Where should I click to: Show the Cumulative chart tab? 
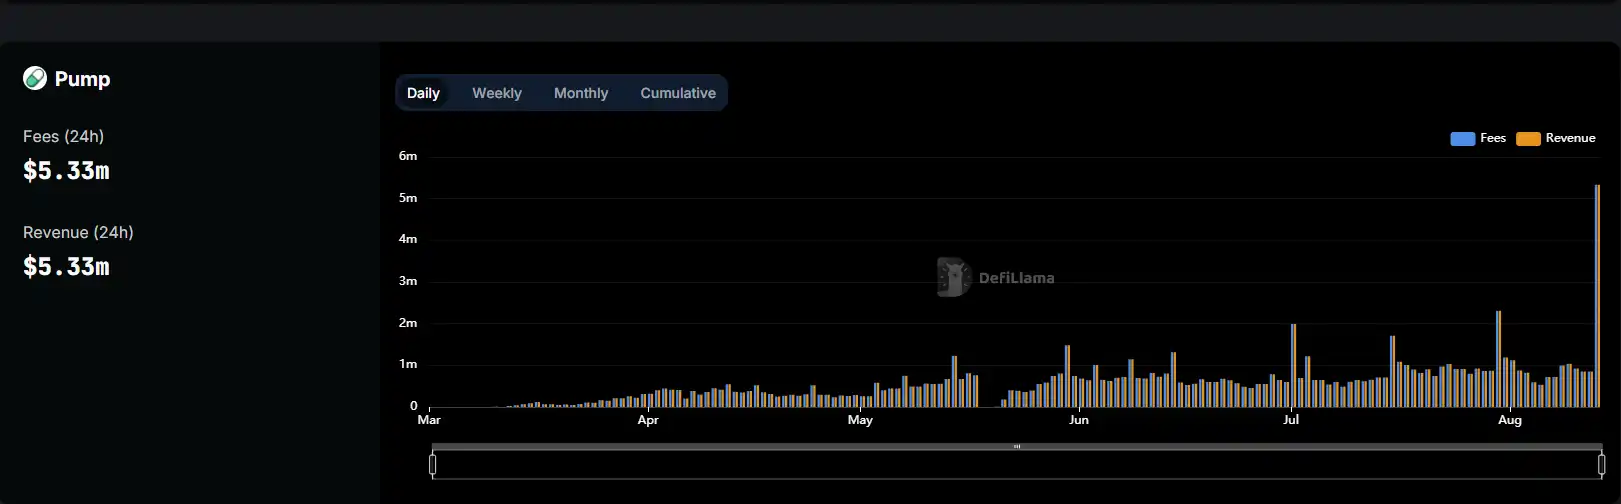(678, 93)
